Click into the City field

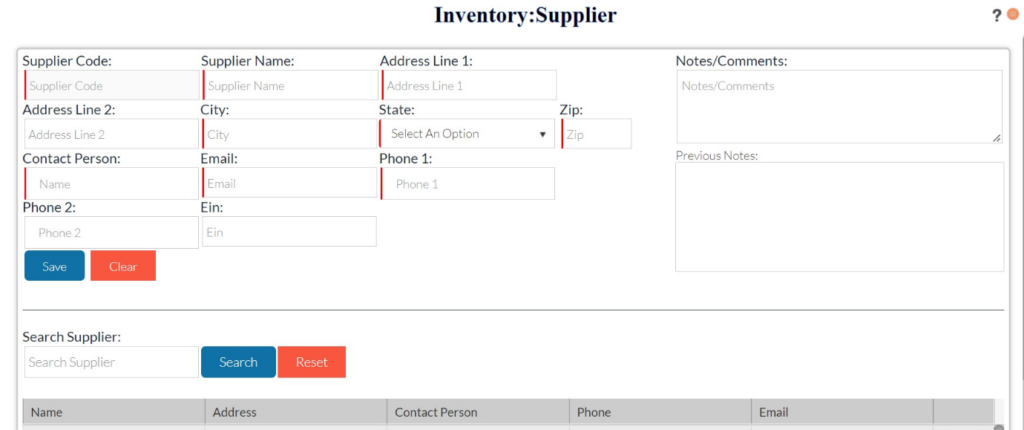pyautogui.click(x=290, y=134)
